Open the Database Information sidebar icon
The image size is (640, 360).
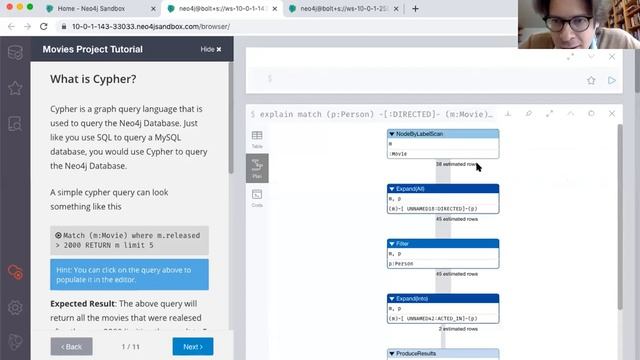(x=15, y=53)
